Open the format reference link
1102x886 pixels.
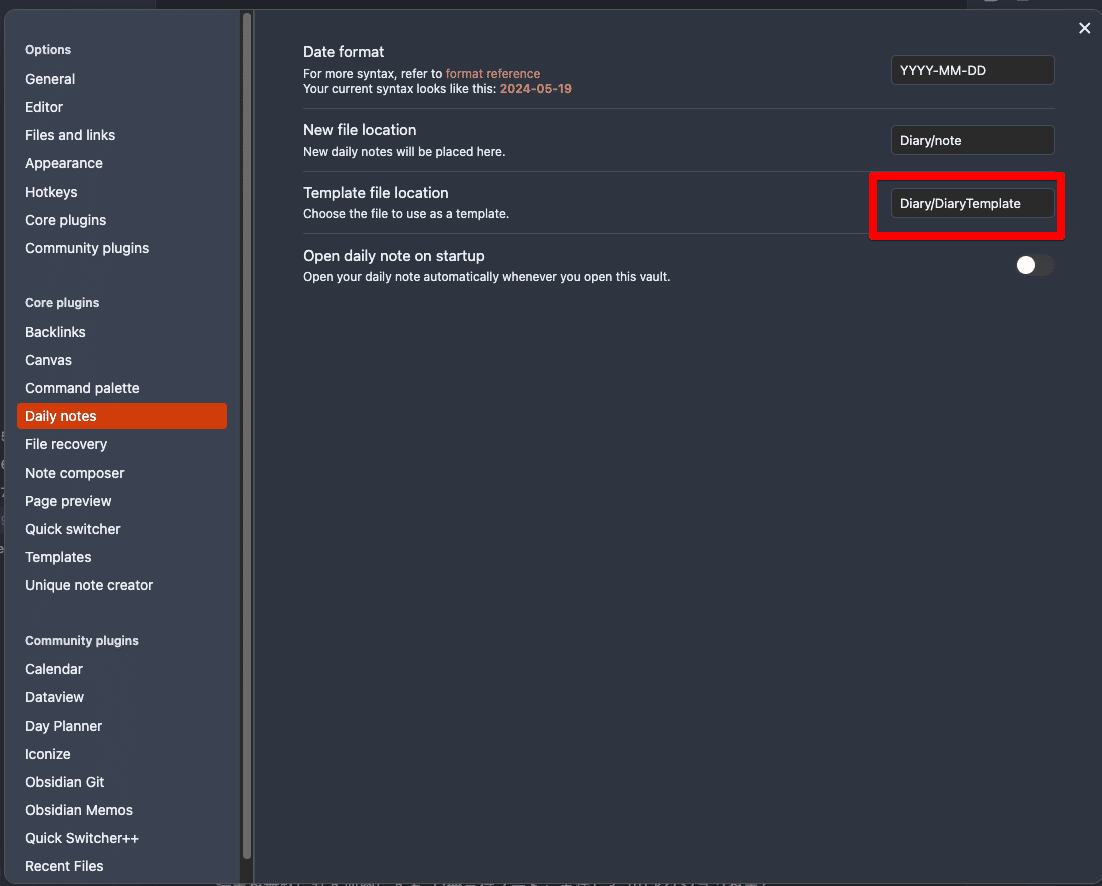click(x=492, y=74)
